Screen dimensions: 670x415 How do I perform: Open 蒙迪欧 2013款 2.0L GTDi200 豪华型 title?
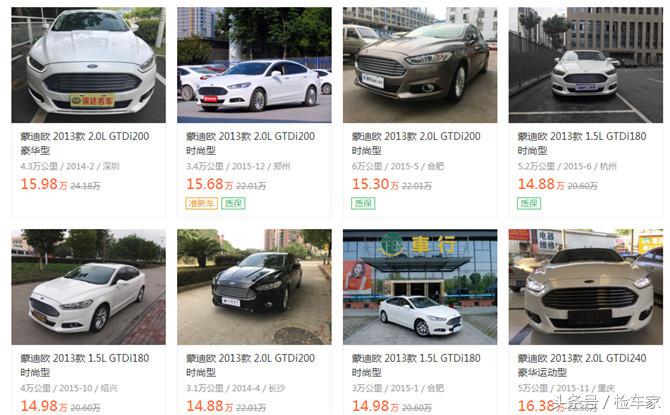85,143
